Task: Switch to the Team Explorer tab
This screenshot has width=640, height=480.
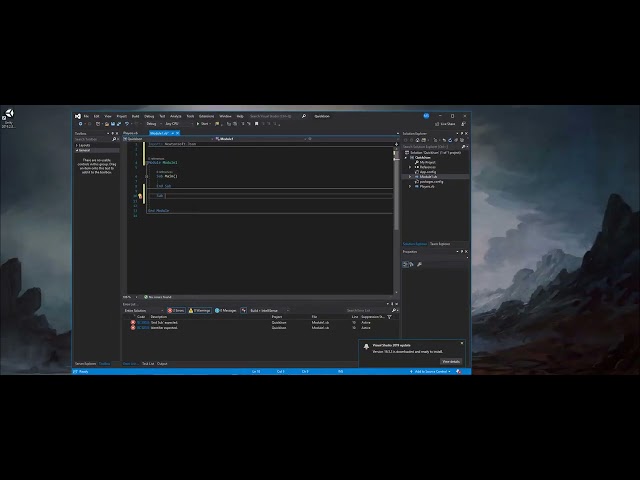Action: pyautogui.click(x=440, y=244)
